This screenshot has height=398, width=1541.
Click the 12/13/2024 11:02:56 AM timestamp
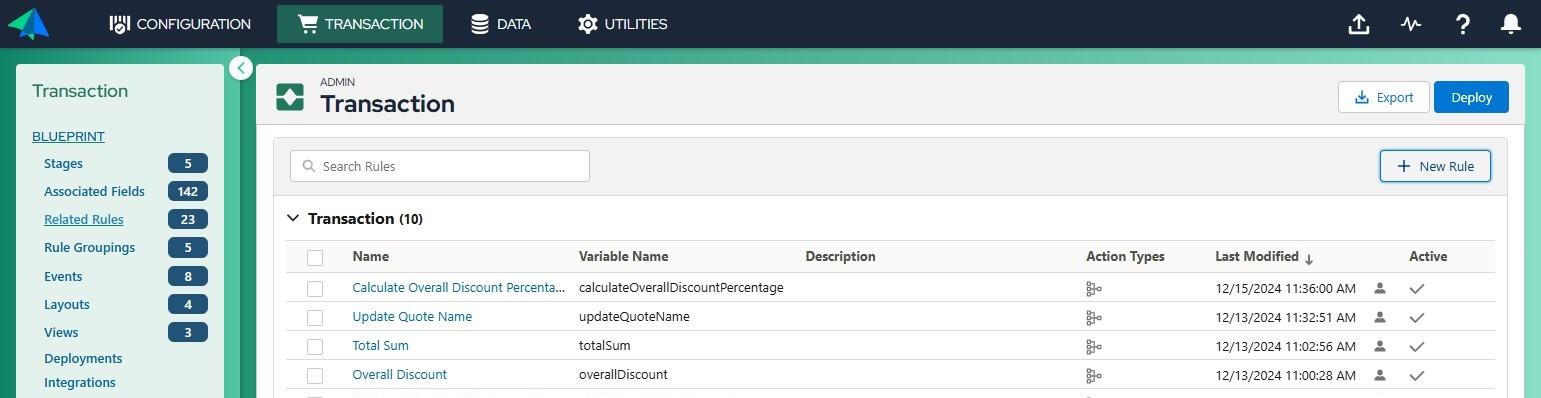[1285, 347]
